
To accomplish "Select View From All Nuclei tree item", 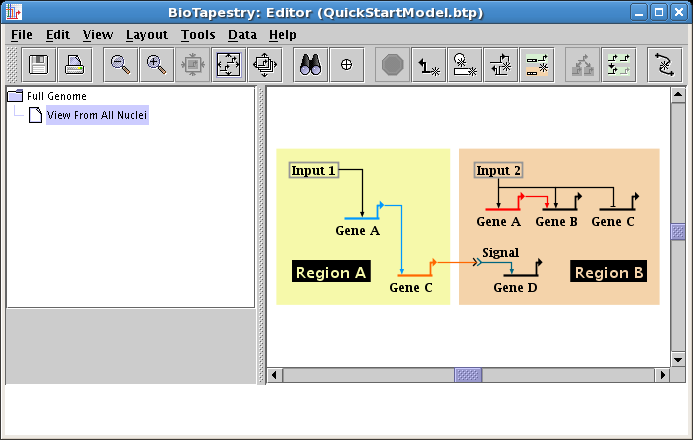I will pos(97,115).
